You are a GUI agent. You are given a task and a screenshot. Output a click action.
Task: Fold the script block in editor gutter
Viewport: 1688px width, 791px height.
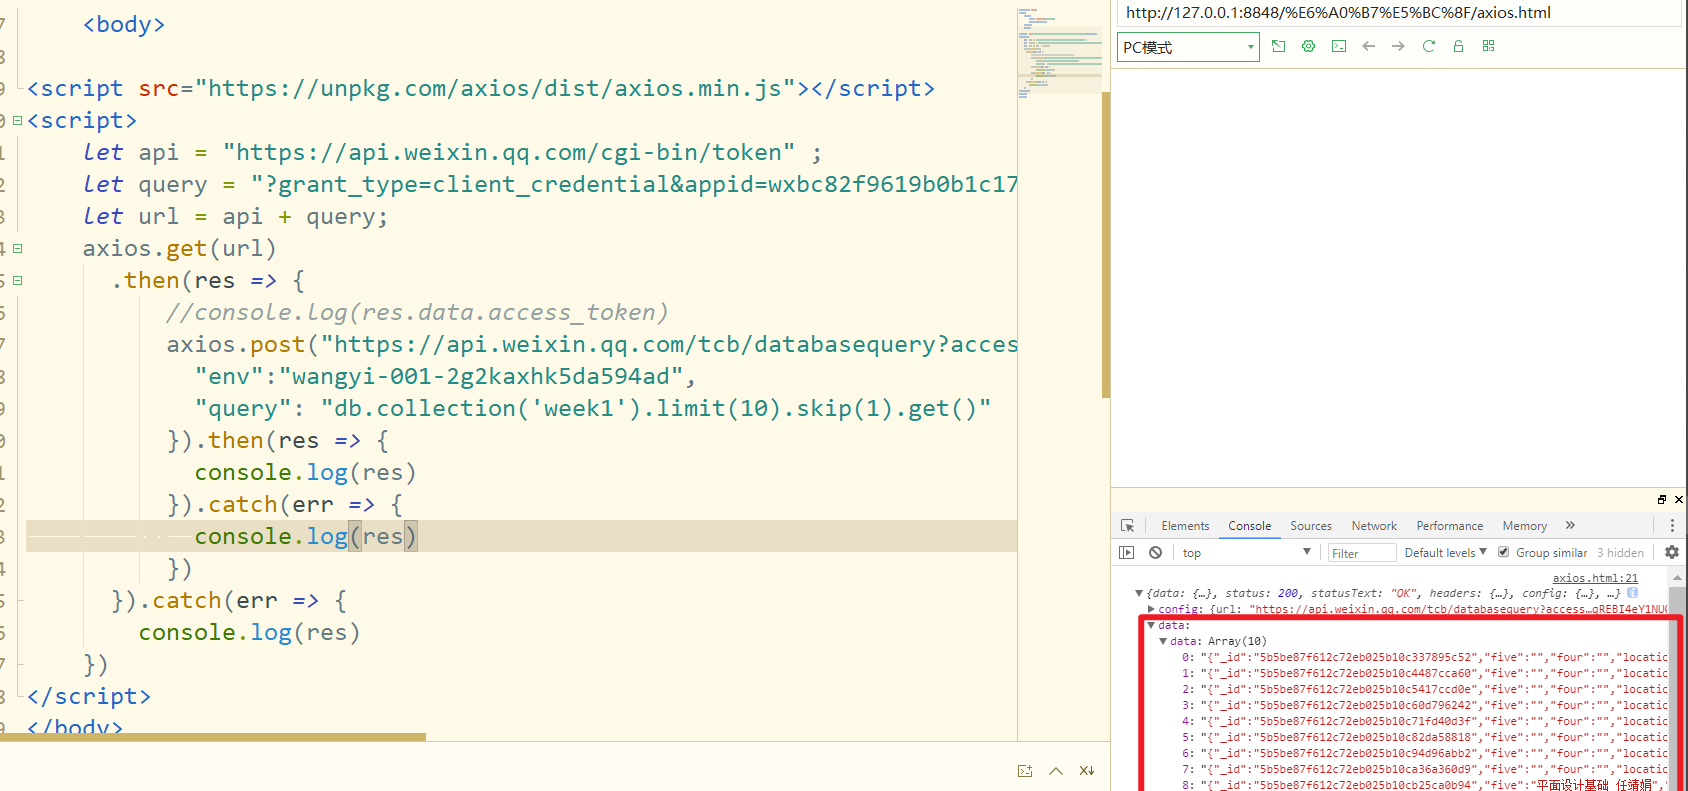(x=17, y=120)
